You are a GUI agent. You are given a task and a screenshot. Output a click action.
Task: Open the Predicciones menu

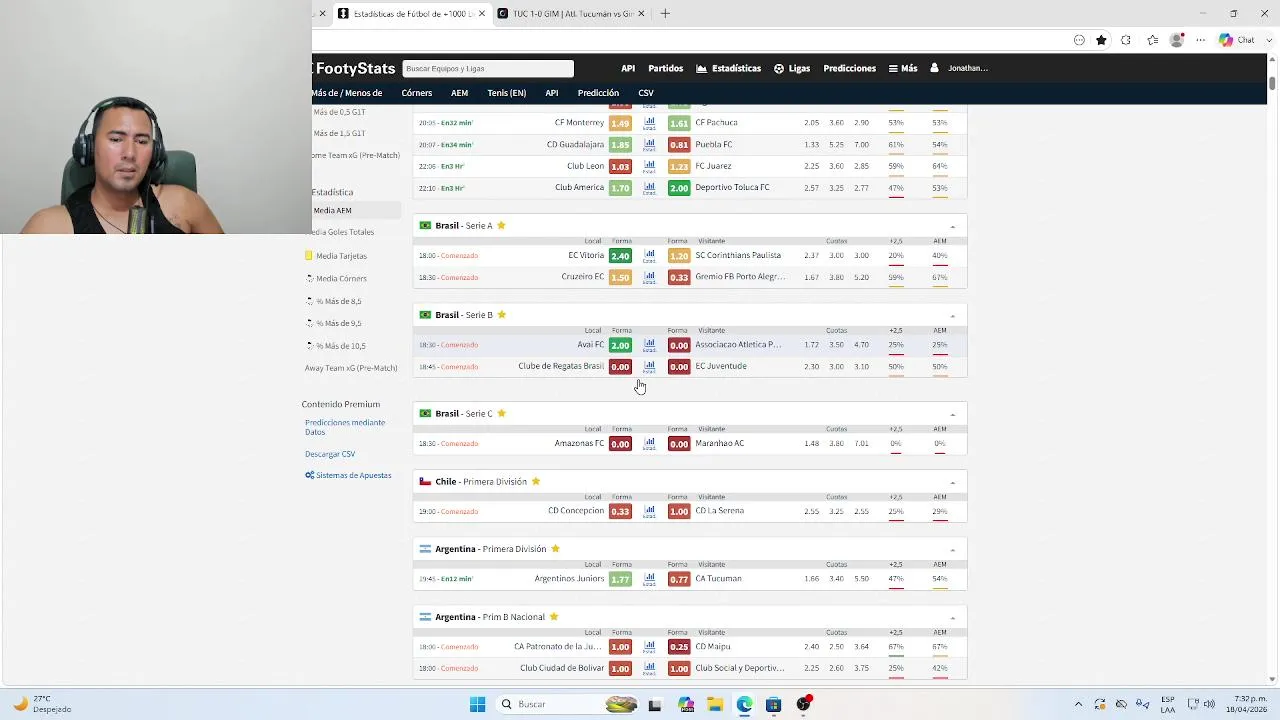(x=849, y=68)
